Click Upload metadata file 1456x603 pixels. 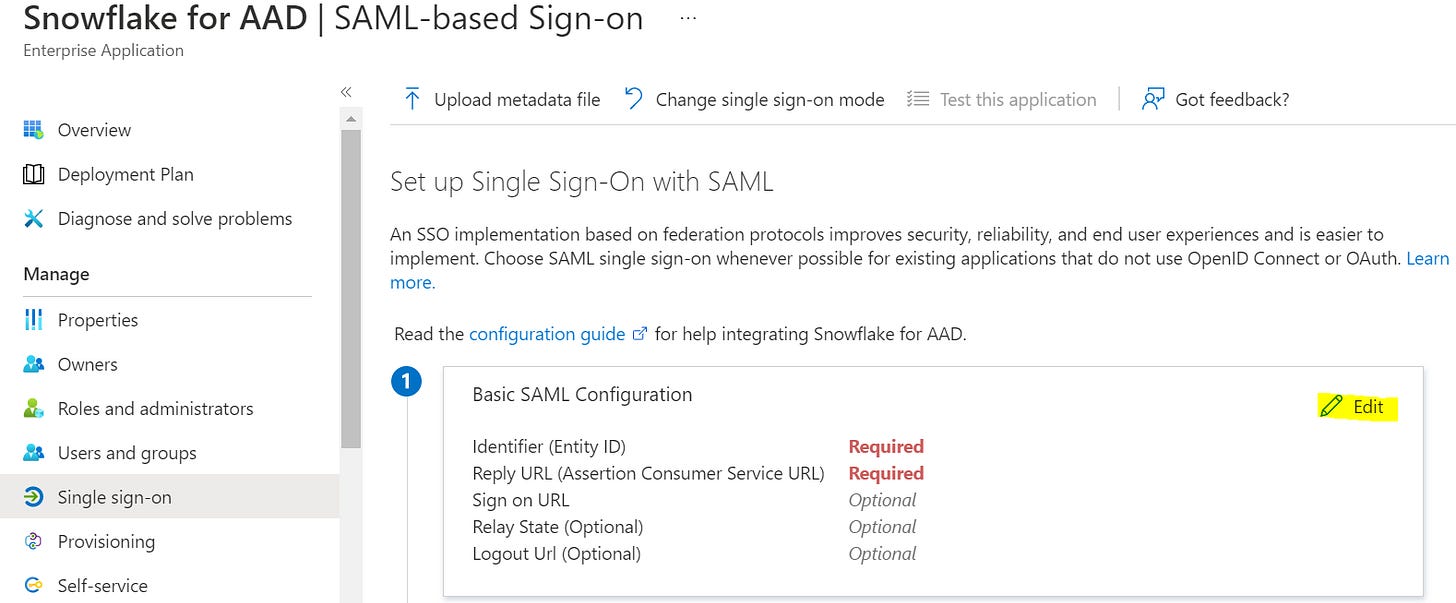pos(502,100)
